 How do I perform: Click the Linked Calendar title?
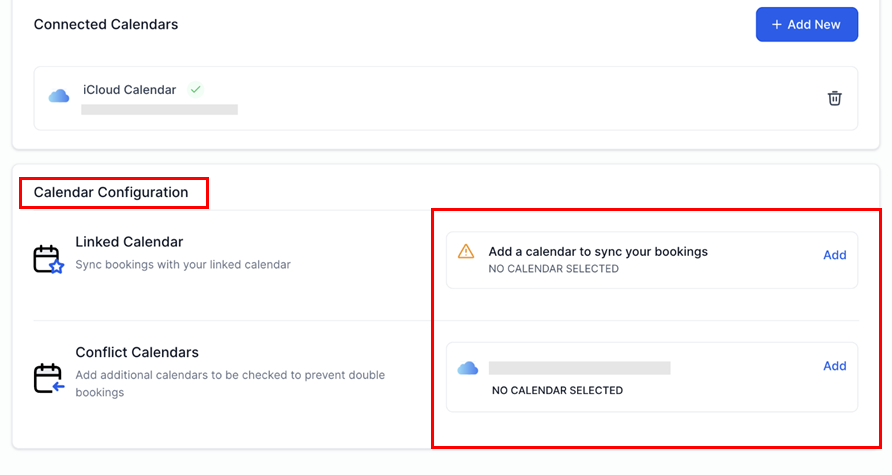[129, 242]
